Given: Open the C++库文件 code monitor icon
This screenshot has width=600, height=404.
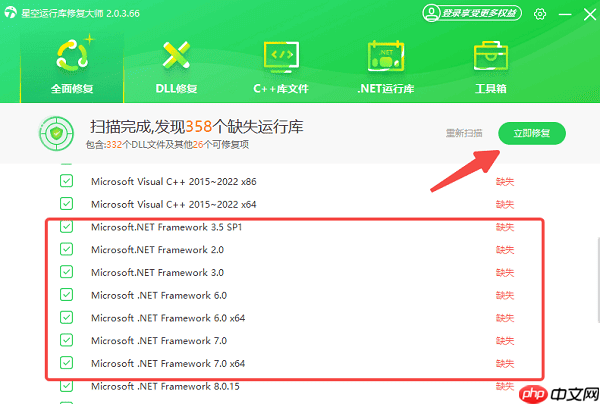Looking at the screenshot, I should tap(281, 57).
